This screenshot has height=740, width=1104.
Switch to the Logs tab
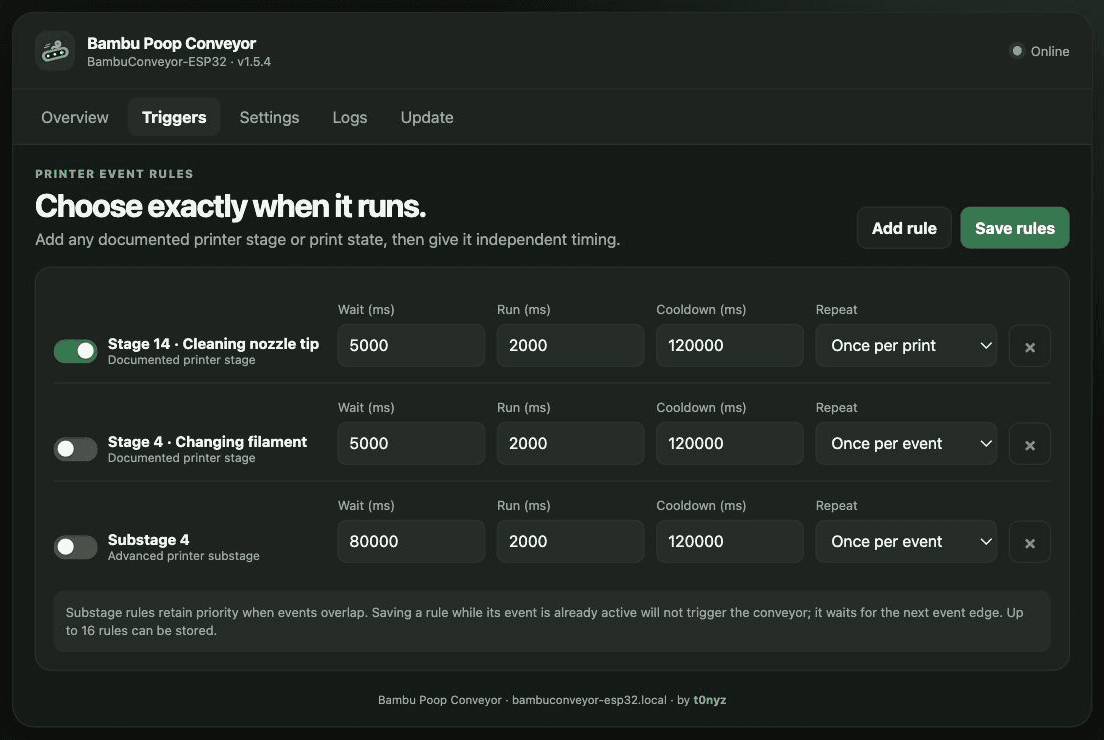[x=350, y=117]
